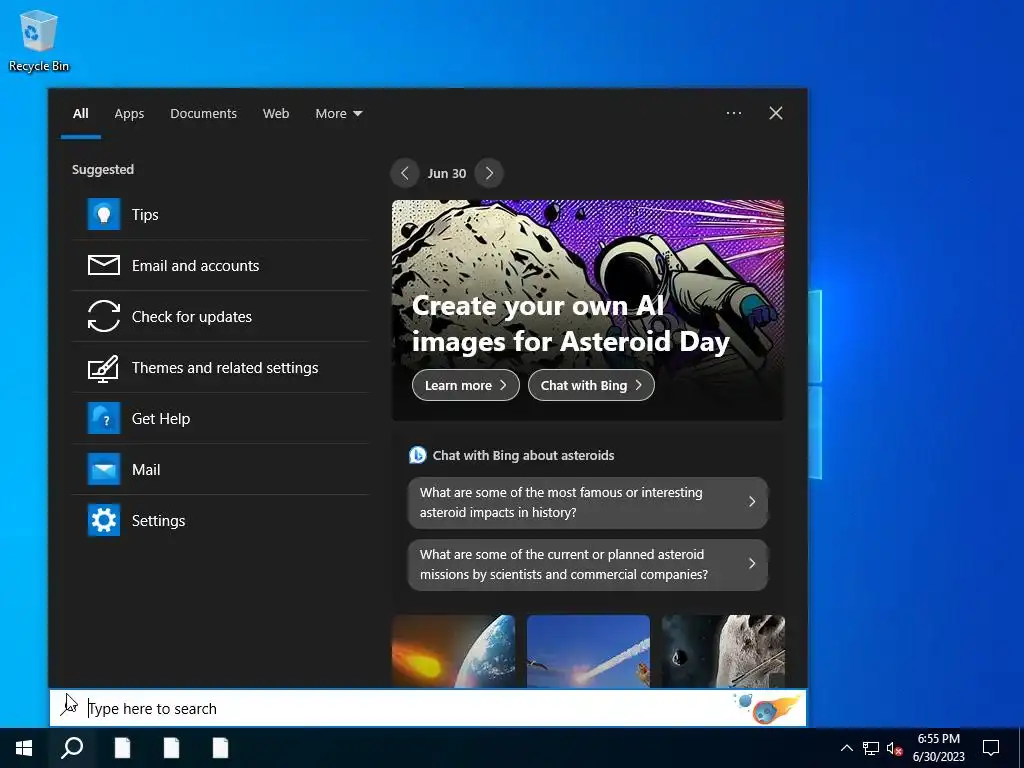The image size is (1024, 768).
Task: Open the search panel options ellipsis
Action: tap(734, 113)
